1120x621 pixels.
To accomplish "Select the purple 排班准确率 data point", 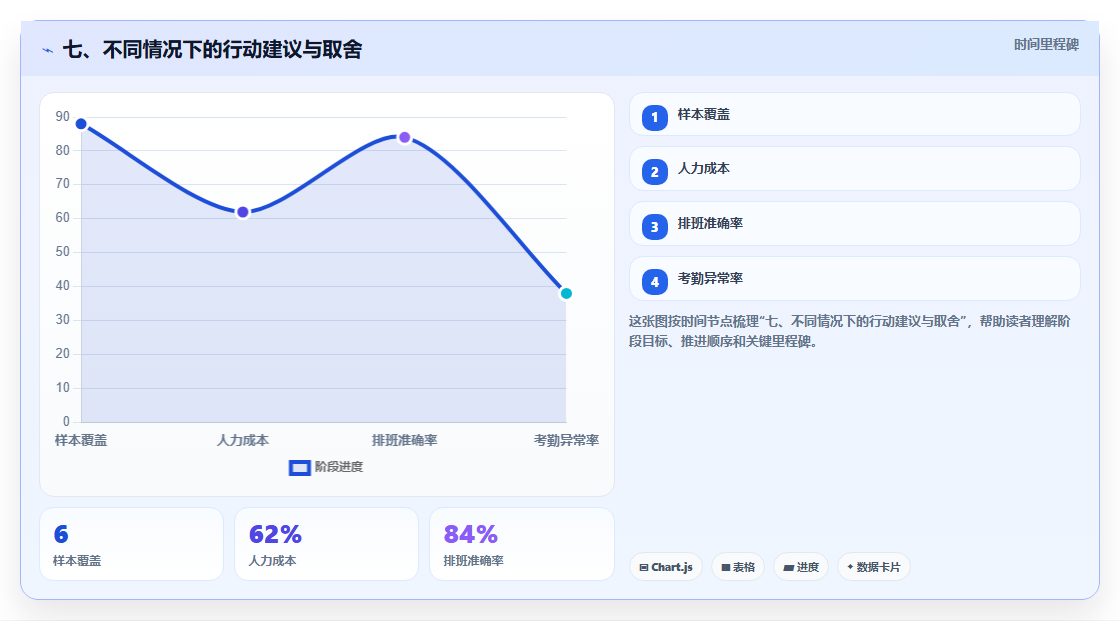I will tap(404, 137).
